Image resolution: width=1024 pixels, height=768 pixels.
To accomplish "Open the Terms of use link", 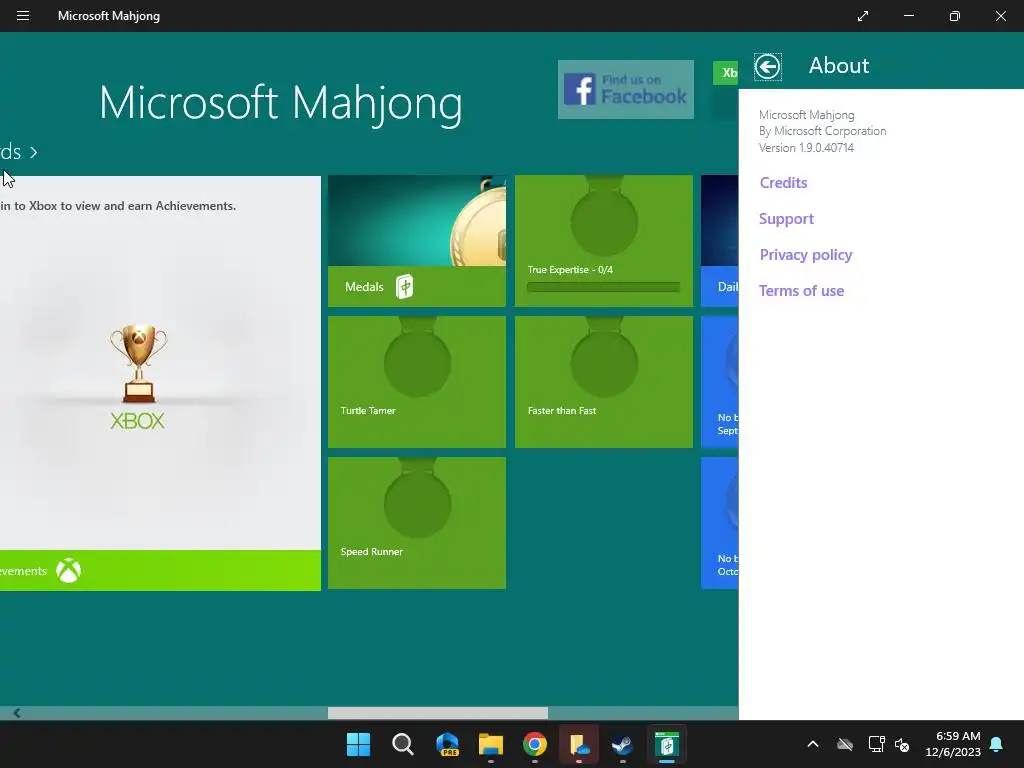I will 801,291.
